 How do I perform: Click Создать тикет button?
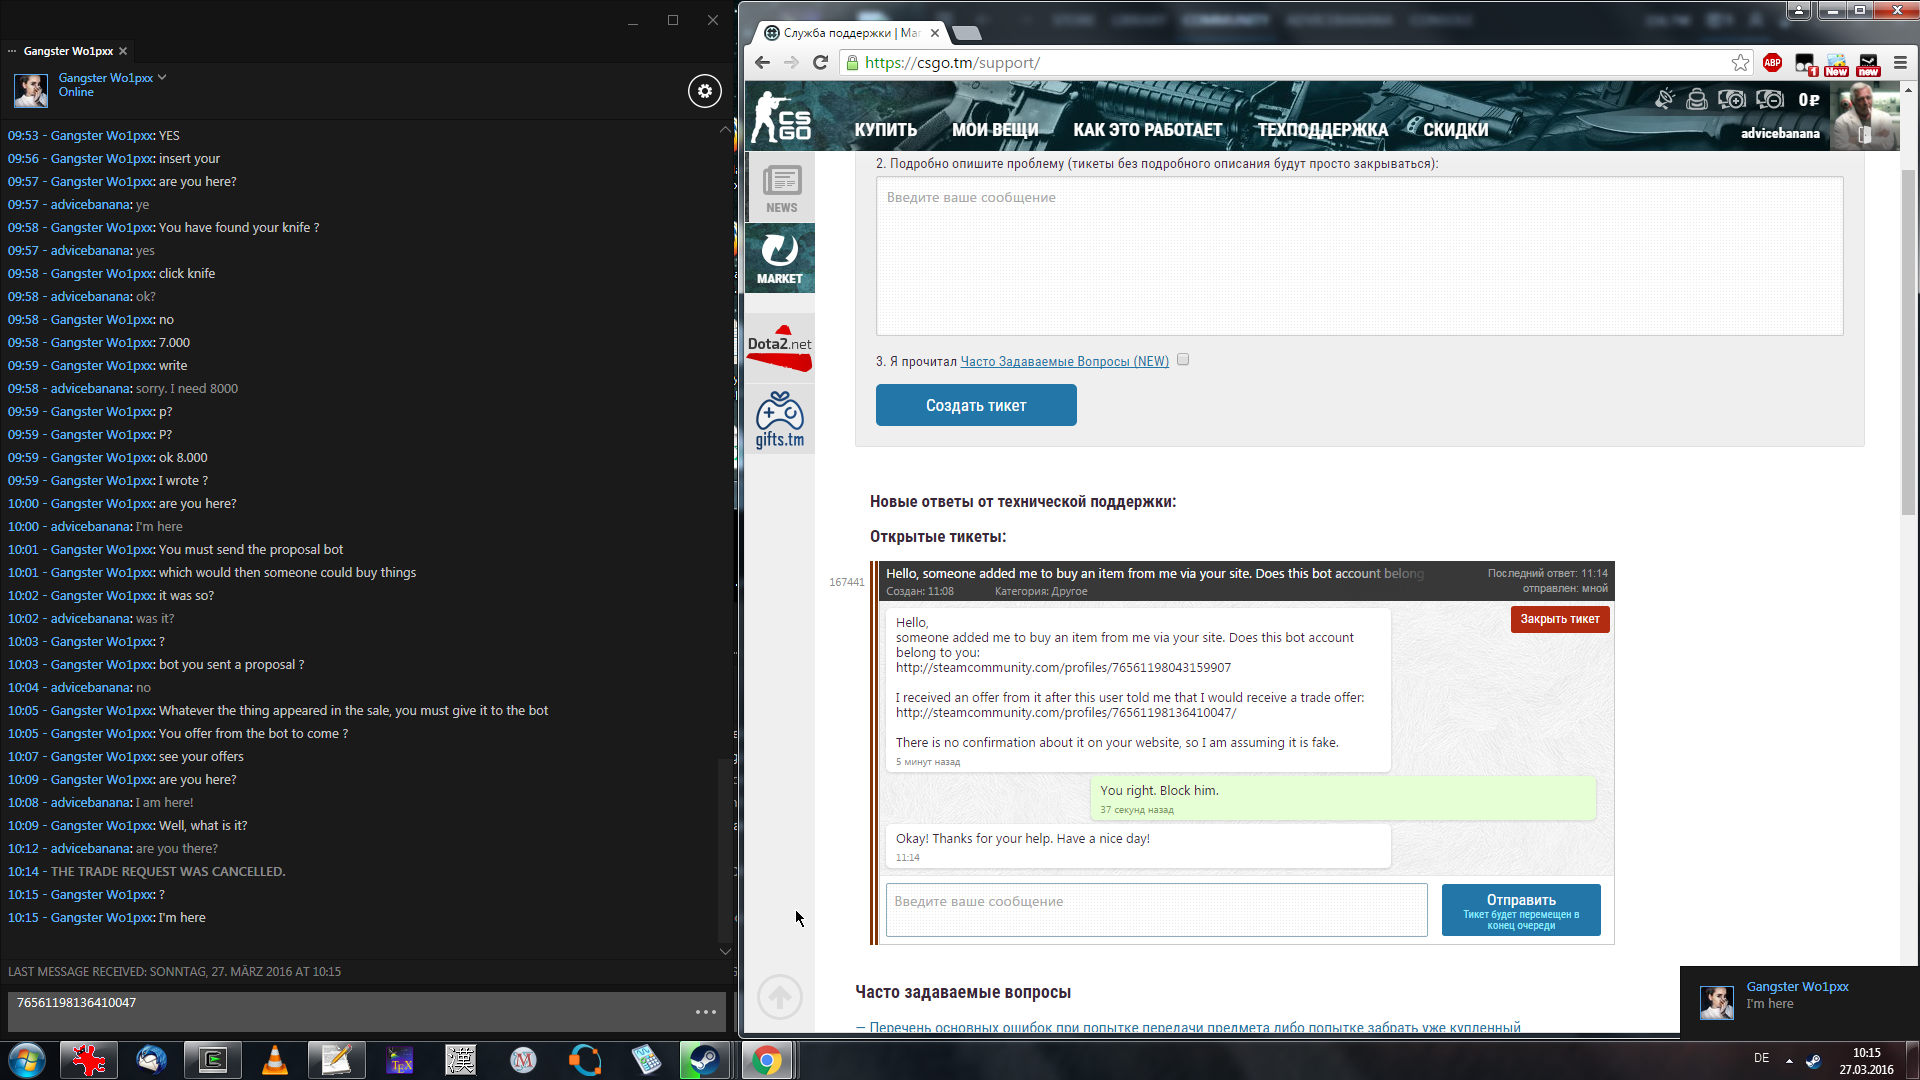pyautogui.click(x=975, y=405)
